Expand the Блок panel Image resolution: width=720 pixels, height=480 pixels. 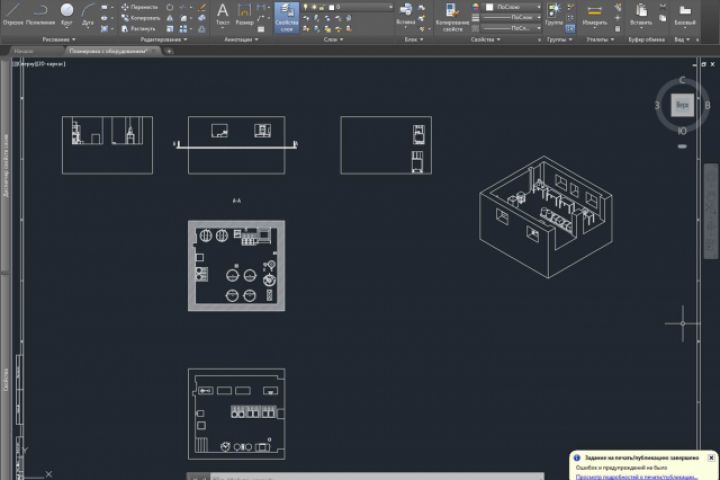414,40
